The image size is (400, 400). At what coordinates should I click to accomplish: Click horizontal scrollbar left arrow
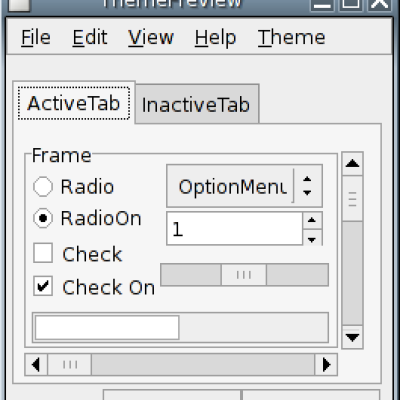tap(36, 364)
